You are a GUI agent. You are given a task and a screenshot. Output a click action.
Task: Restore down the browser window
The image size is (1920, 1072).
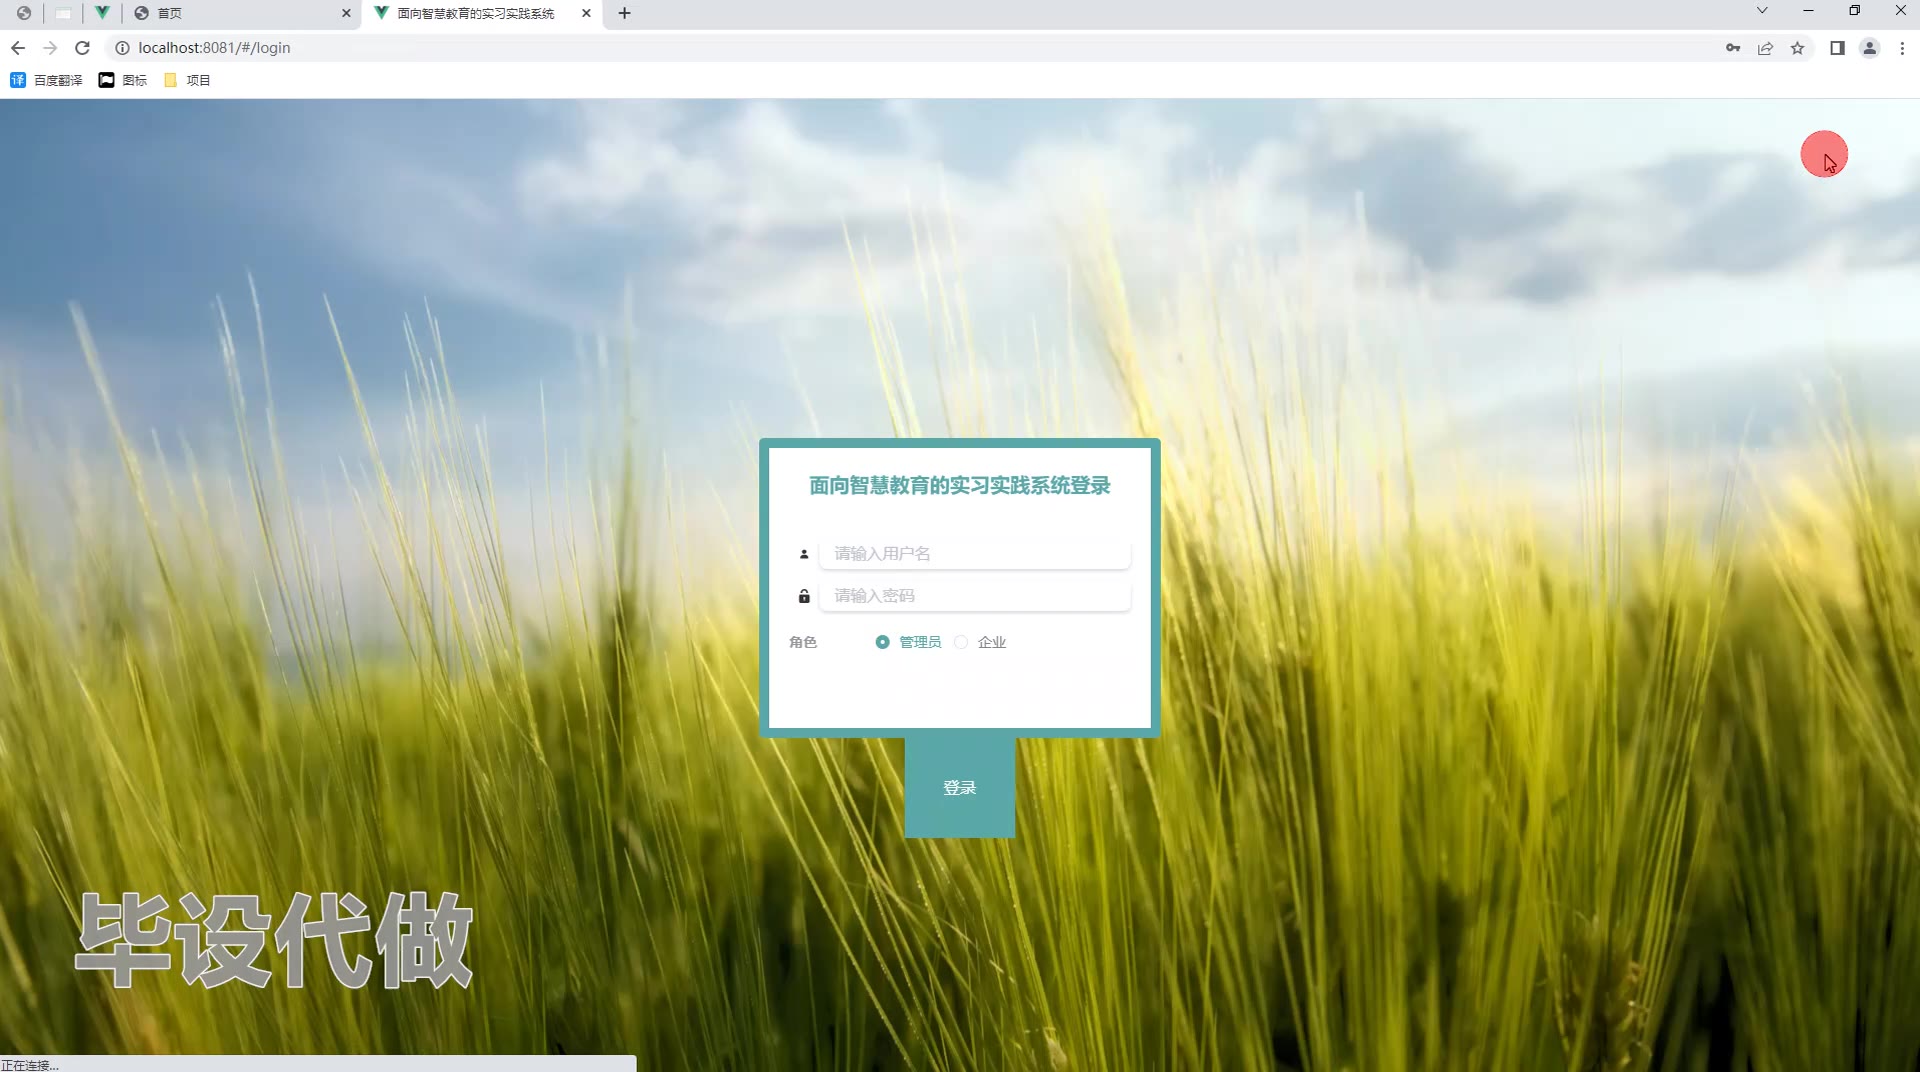click(x=1854, y=10)
